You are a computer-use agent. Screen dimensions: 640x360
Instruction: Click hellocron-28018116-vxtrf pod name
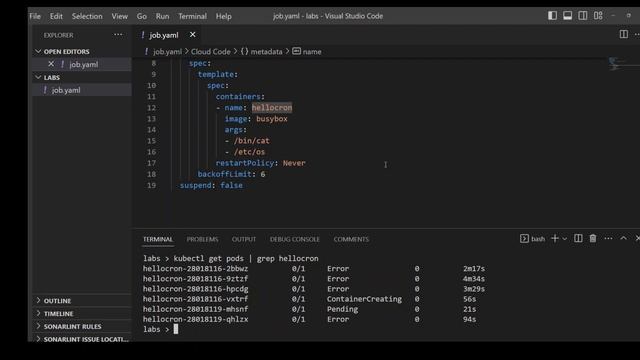click(195, 299)
